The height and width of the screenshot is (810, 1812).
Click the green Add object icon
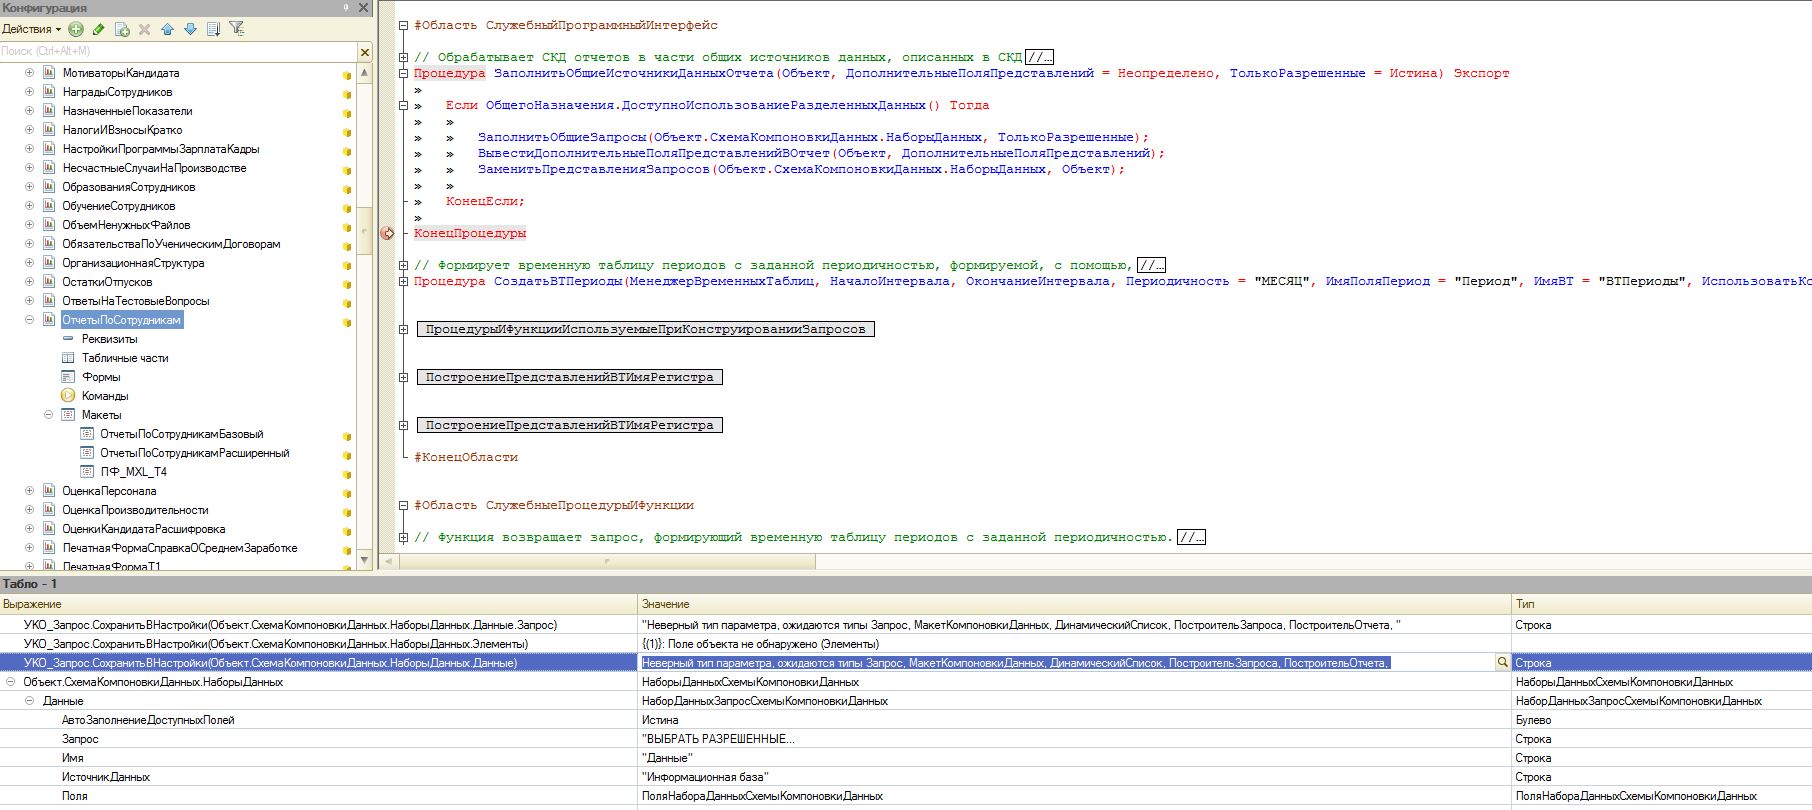tap(76, 29)
